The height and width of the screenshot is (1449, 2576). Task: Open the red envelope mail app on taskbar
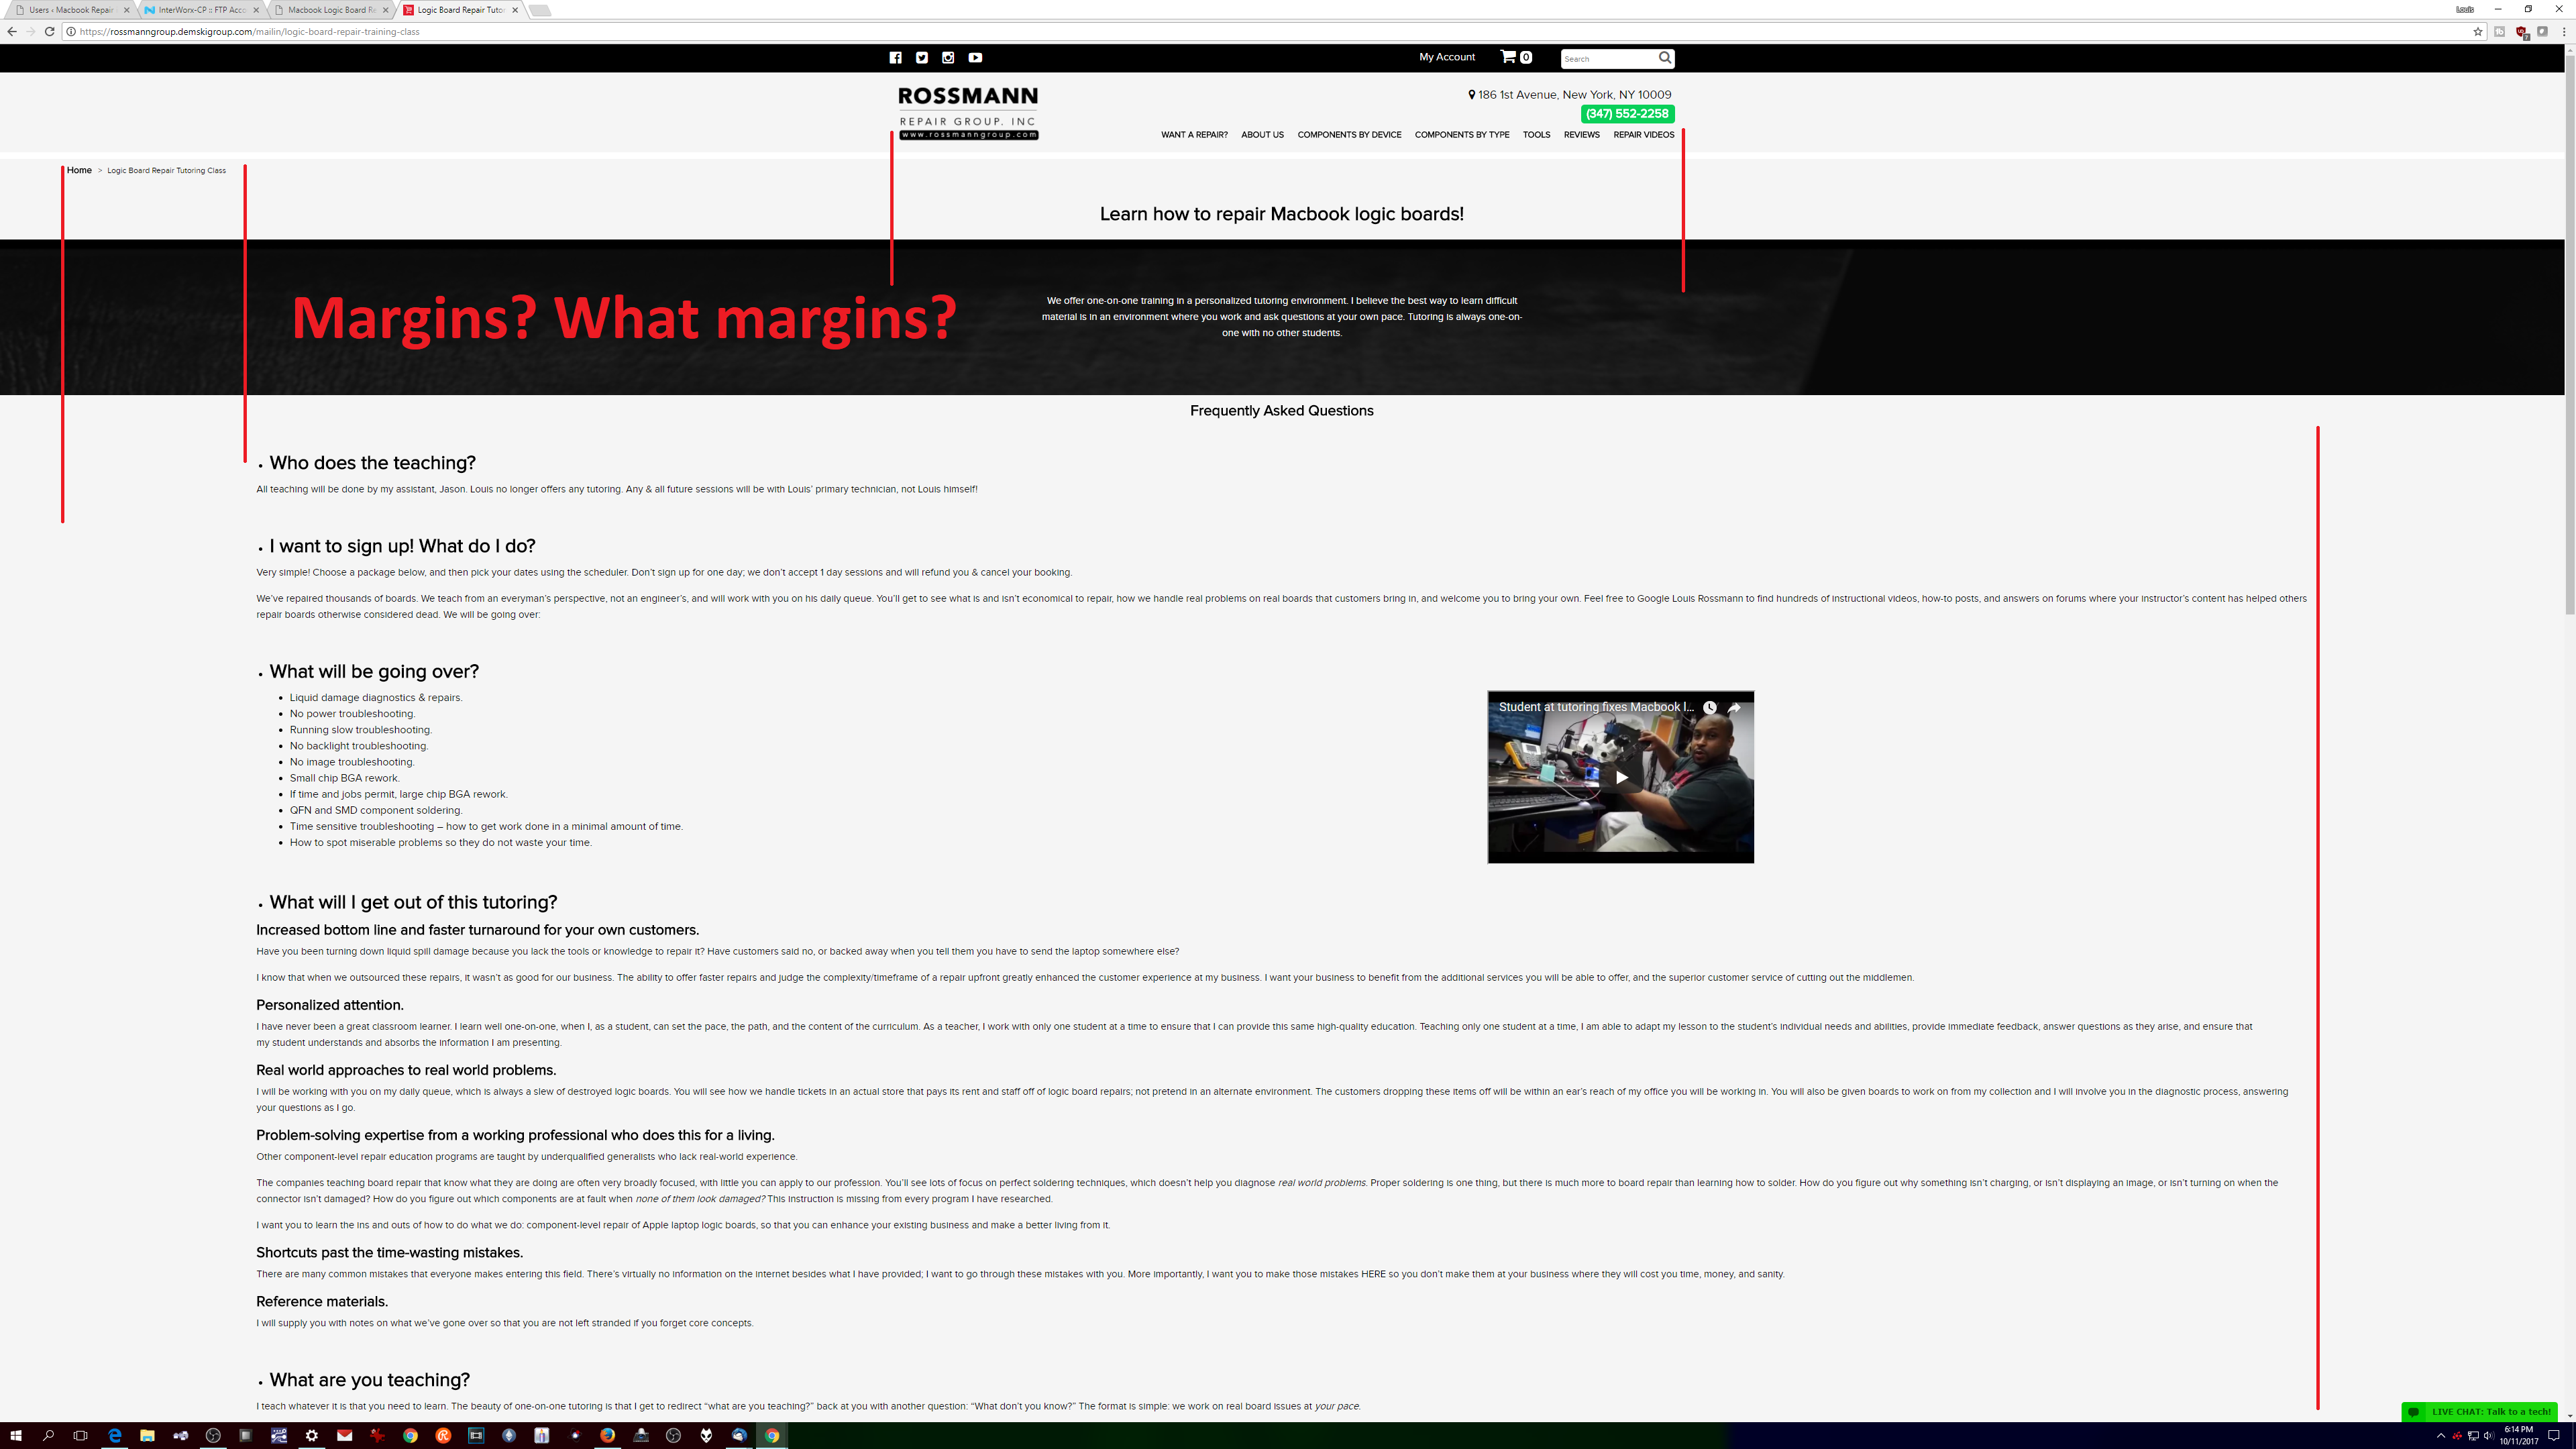click(x=345, y=1435)
